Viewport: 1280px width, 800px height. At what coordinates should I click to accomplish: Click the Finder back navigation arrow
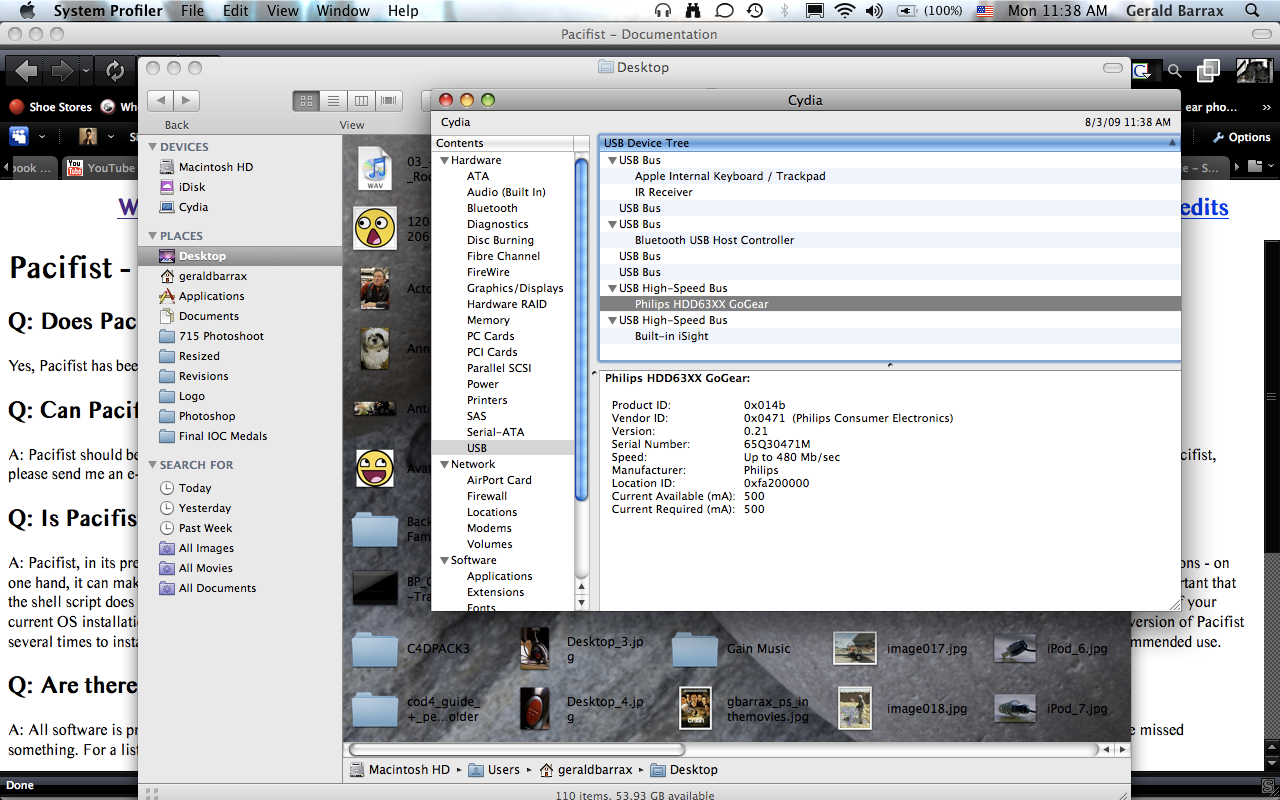(161, 100)
